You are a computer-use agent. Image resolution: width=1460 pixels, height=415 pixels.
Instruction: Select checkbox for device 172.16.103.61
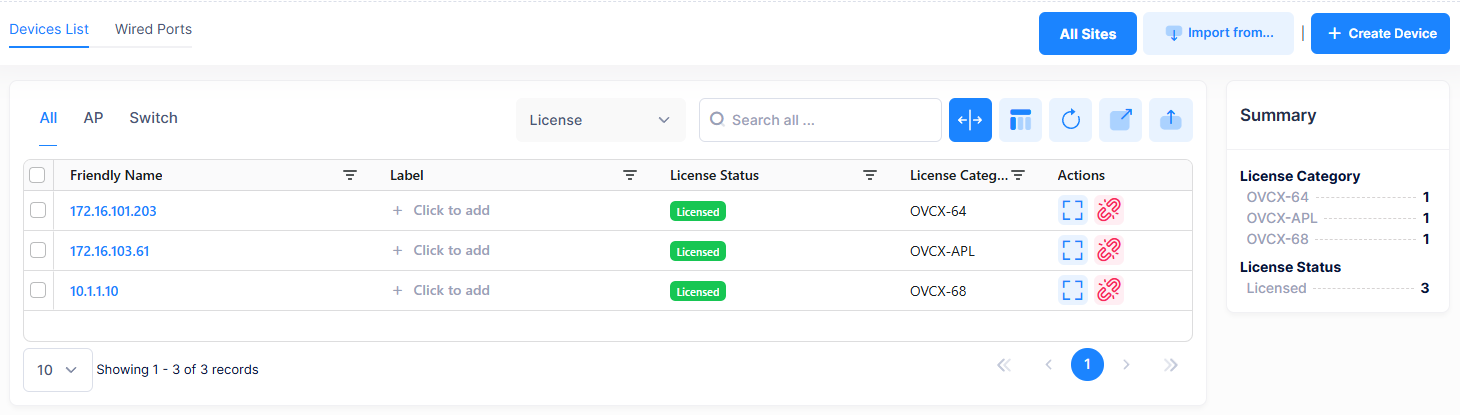tap(38, 250)
